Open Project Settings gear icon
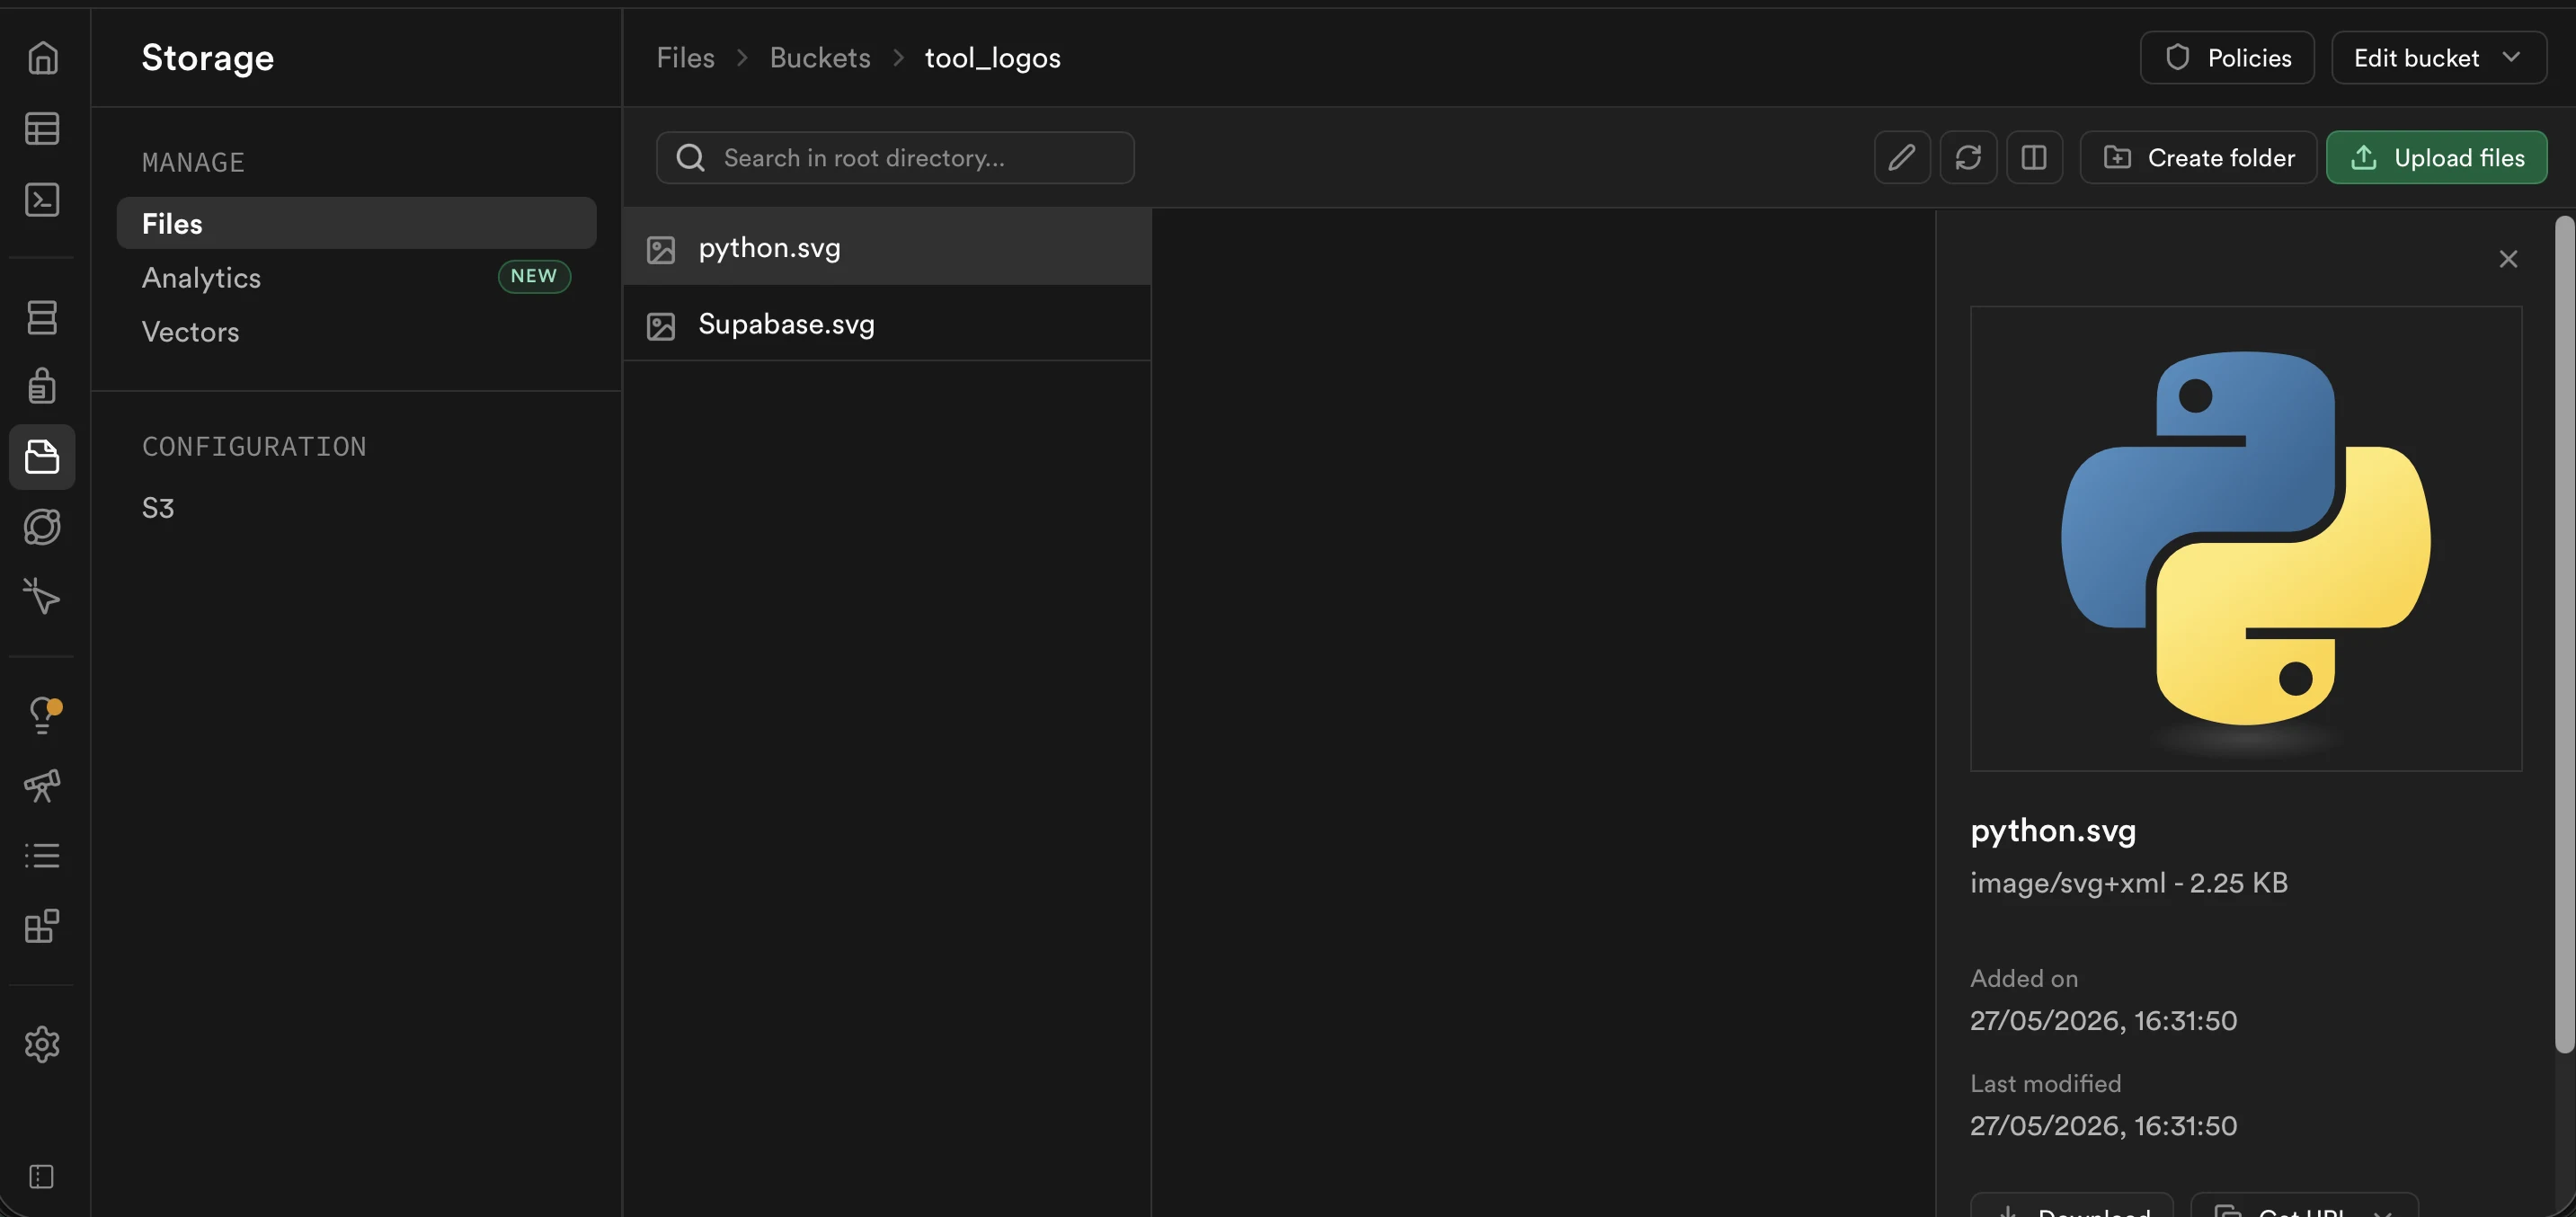The height and width of the screenshot is (1217, 2576). (42, 1044)
